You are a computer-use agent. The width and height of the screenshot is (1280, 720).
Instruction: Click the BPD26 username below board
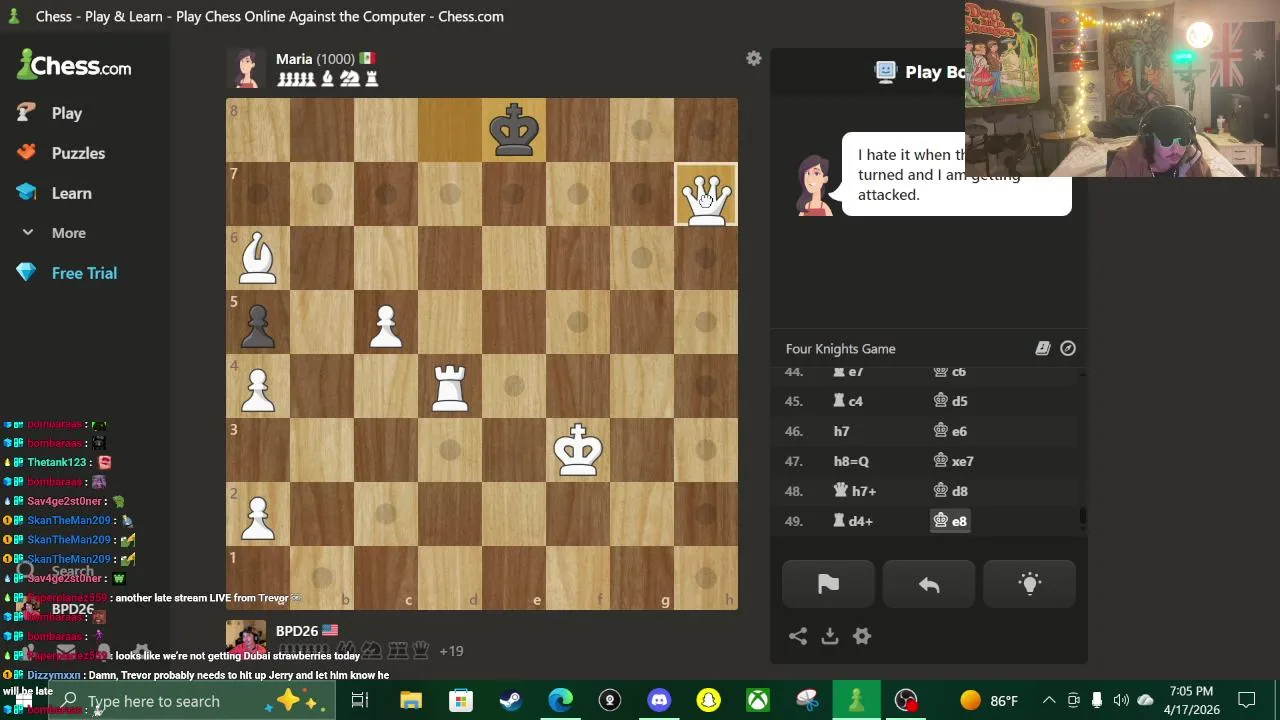pos(297,631)
